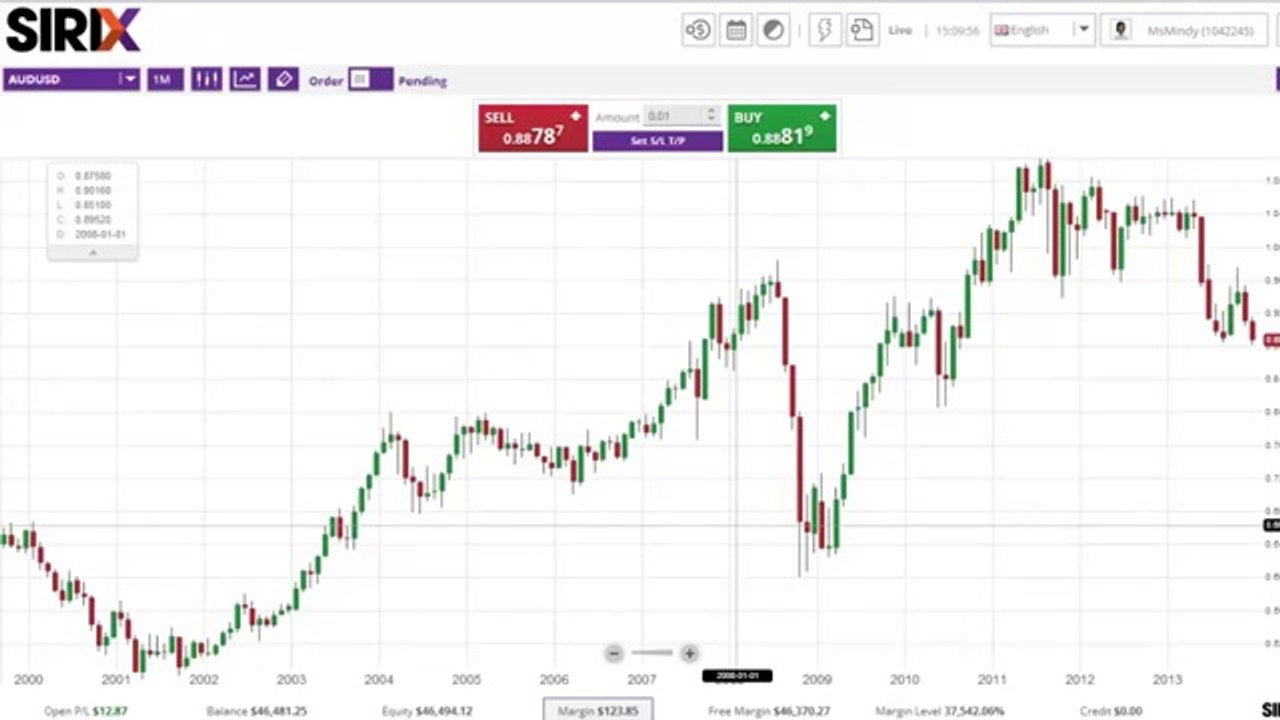The height and width of the screenshot is (720, 1280).
Task: Collapse the OHLC info box arrow
Action: click(x=92, y=253)
